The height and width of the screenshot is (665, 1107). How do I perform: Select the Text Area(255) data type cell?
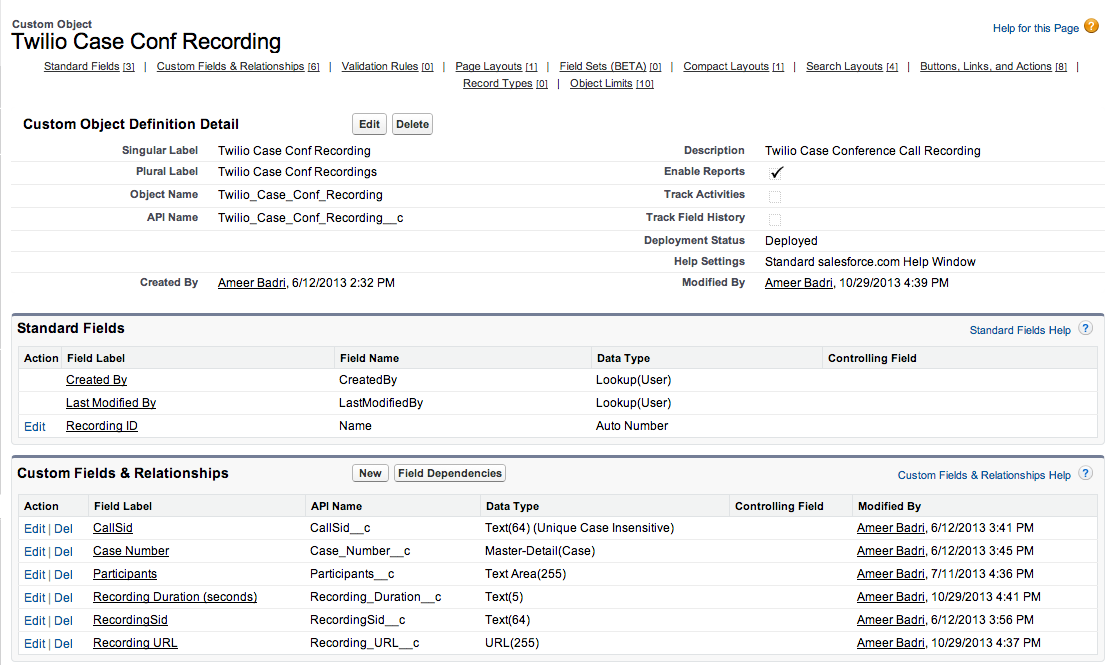[x=525, y=574]
